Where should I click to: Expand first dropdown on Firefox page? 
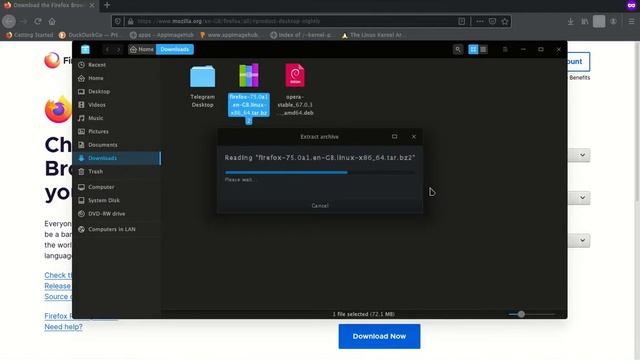point(582,155)
